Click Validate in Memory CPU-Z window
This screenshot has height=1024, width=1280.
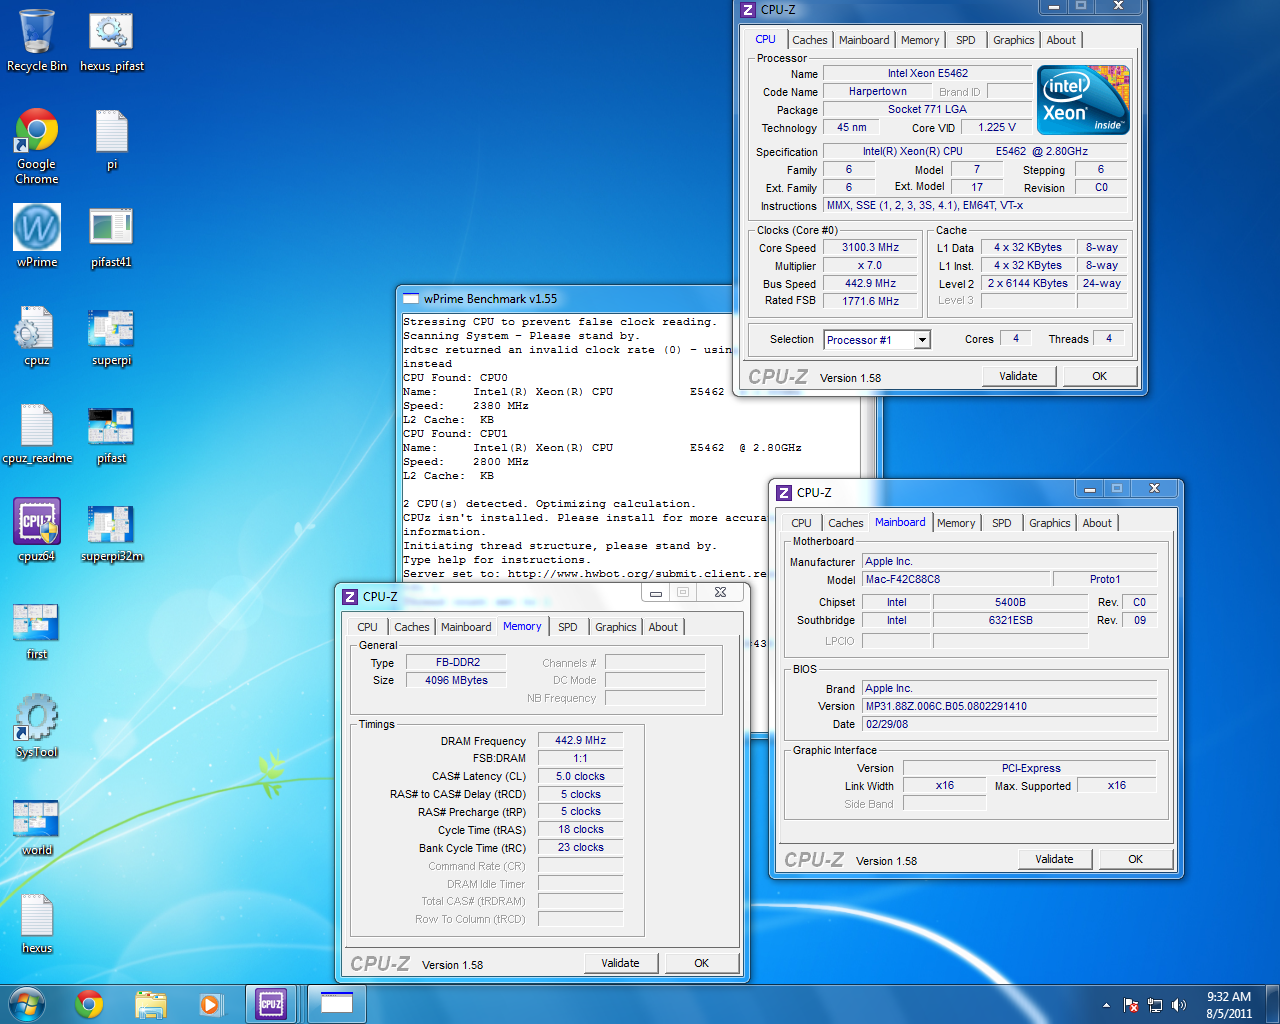[x=620, y=963]
